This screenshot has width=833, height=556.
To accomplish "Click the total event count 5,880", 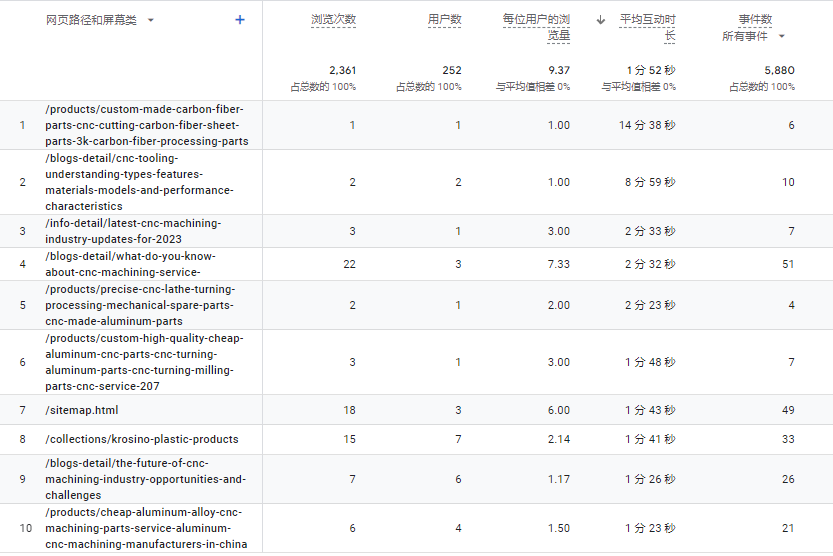I will click(779, 70).
